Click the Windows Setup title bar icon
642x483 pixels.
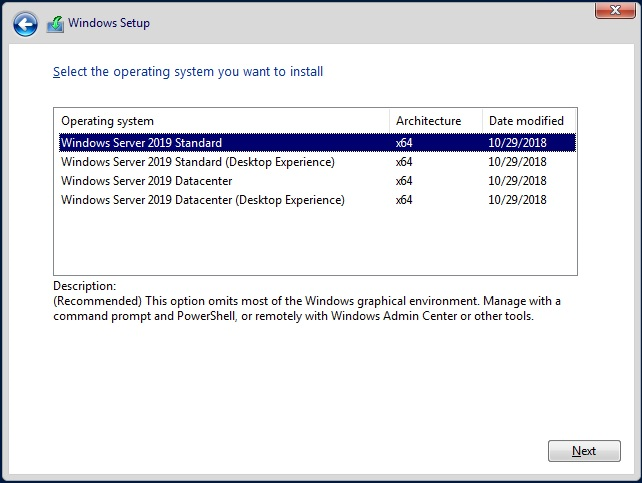[x=55, y=24]
